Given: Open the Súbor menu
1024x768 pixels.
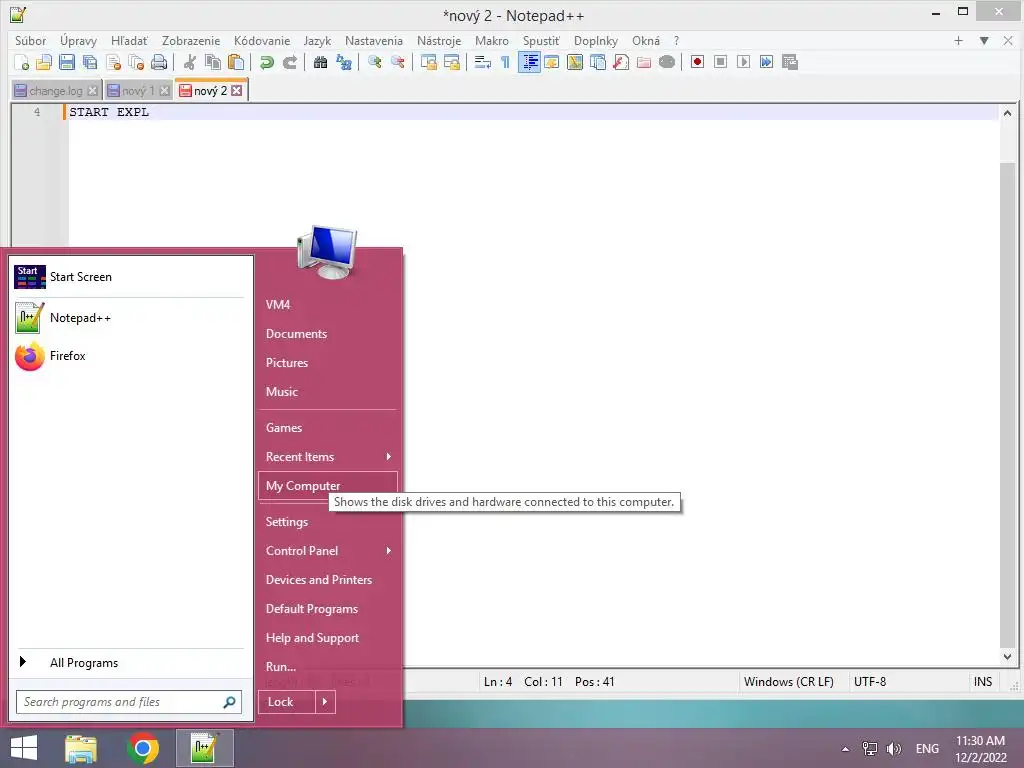Looking at the screenshot, I should tap(30, 40).
